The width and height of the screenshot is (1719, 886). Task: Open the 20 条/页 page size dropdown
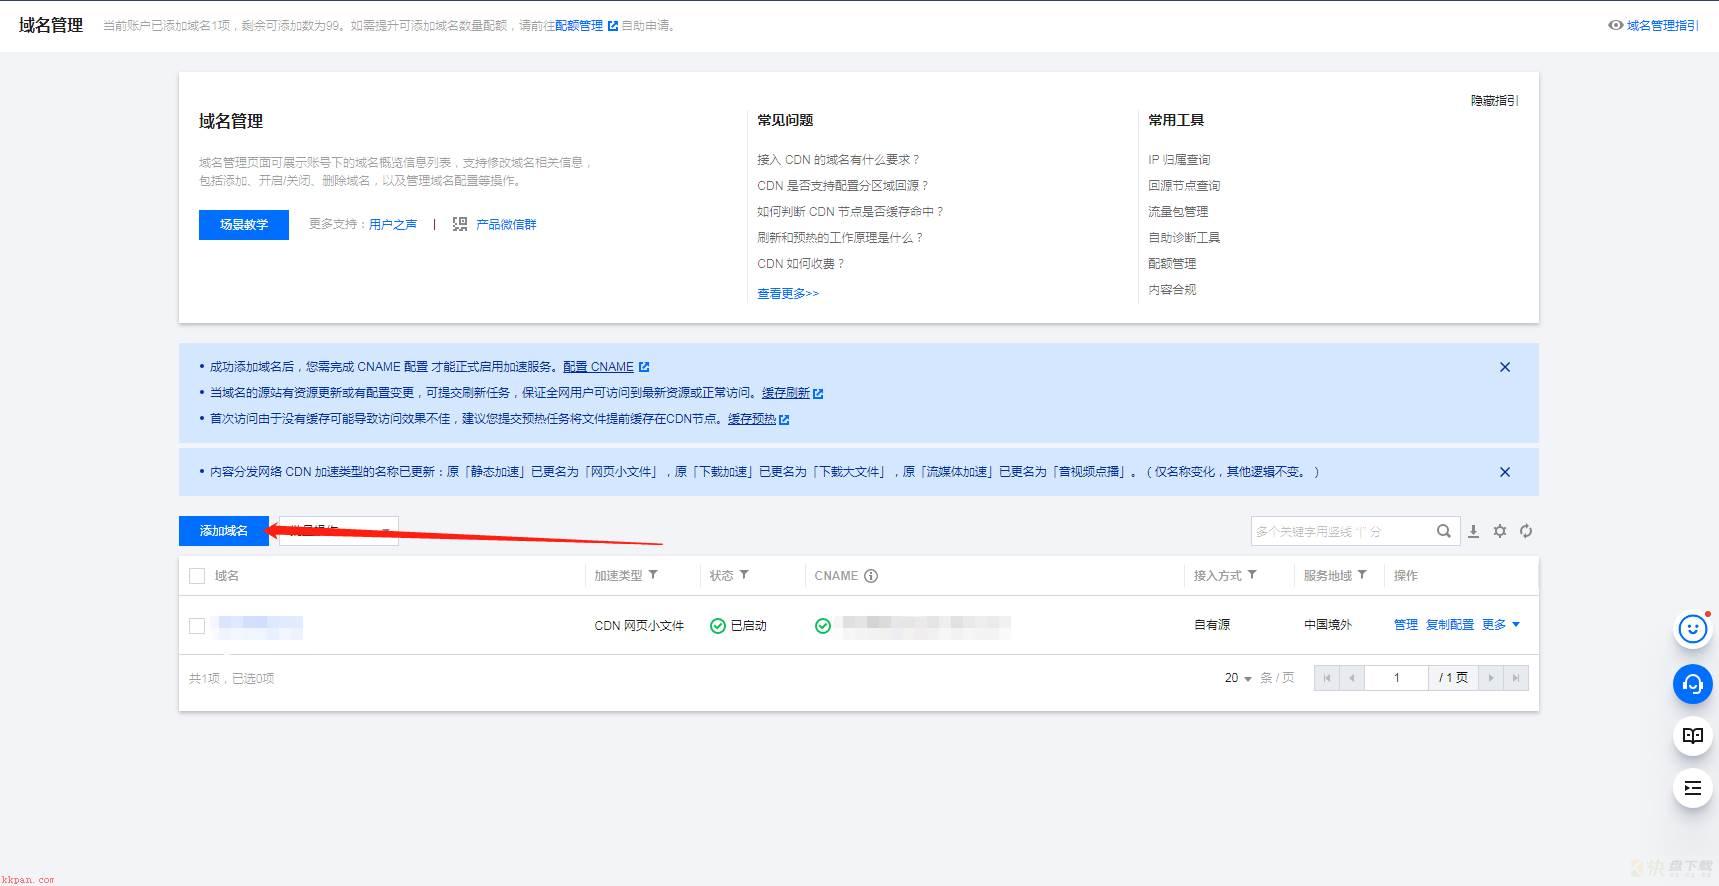(x=1238, y=678)
